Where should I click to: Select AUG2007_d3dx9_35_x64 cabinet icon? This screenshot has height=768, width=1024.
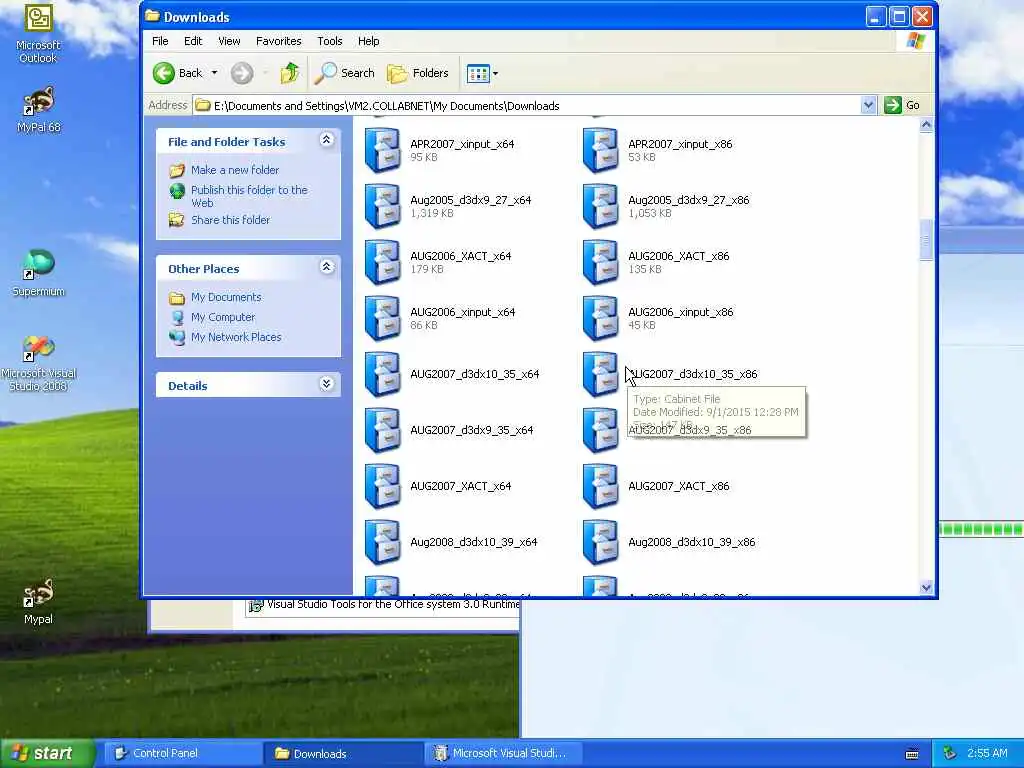tap(383, 430)
